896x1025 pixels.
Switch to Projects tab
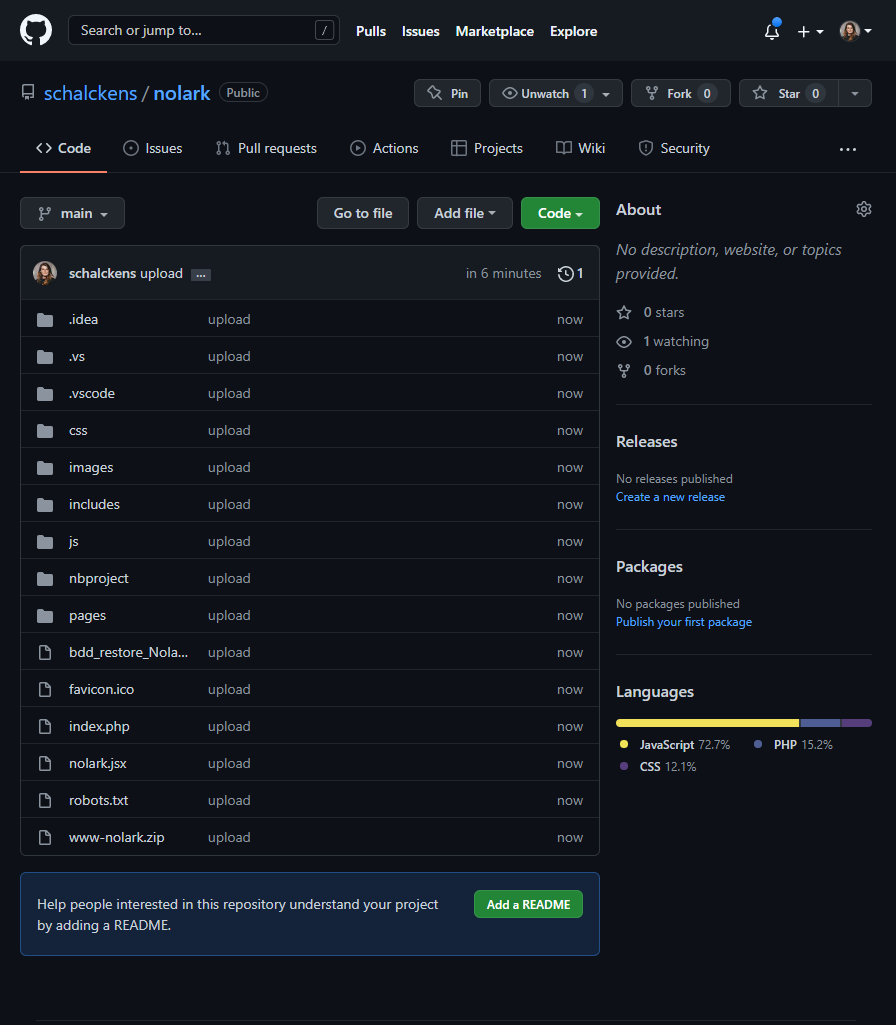487,148
